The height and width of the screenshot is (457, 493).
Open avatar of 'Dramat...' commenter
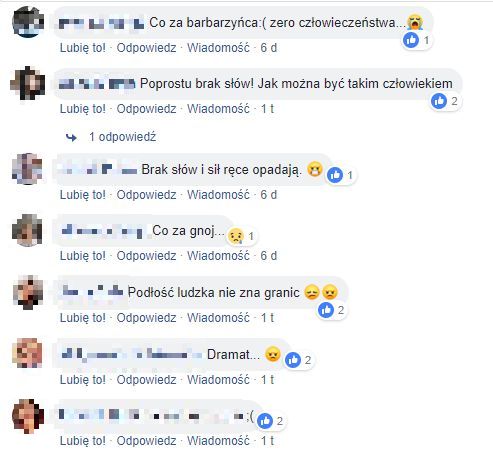click(27, 353)
